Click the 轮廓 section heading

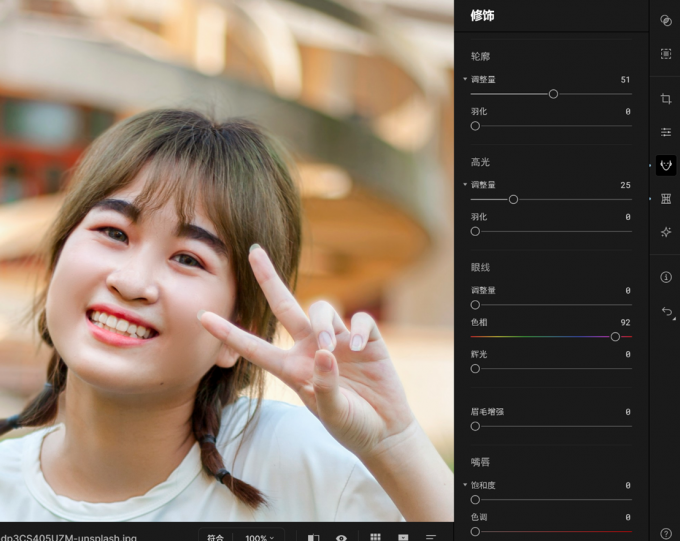pyautogui.click(x=480, y=56)
